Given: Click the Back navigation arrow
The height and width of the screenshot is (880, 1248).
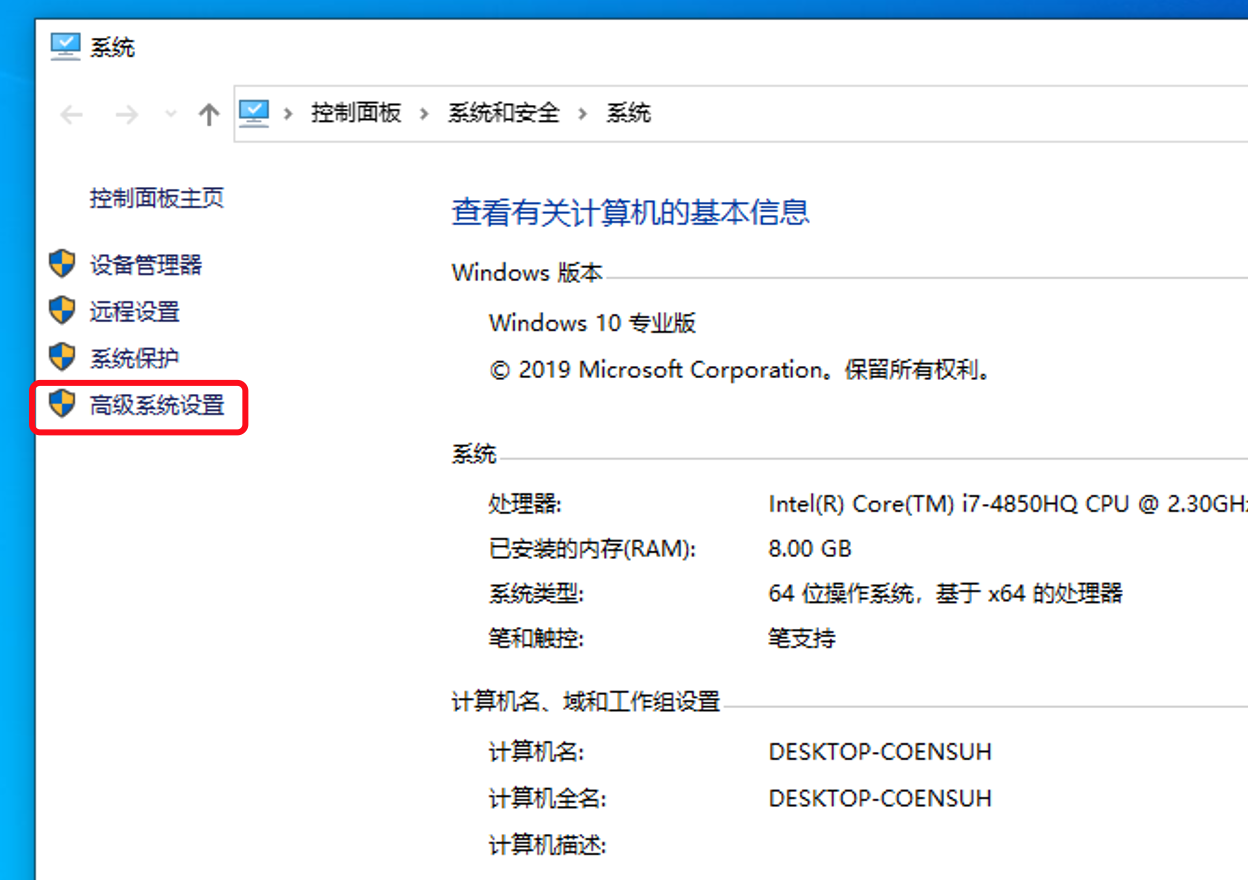Looking at the screenshot, I should 72,114.
